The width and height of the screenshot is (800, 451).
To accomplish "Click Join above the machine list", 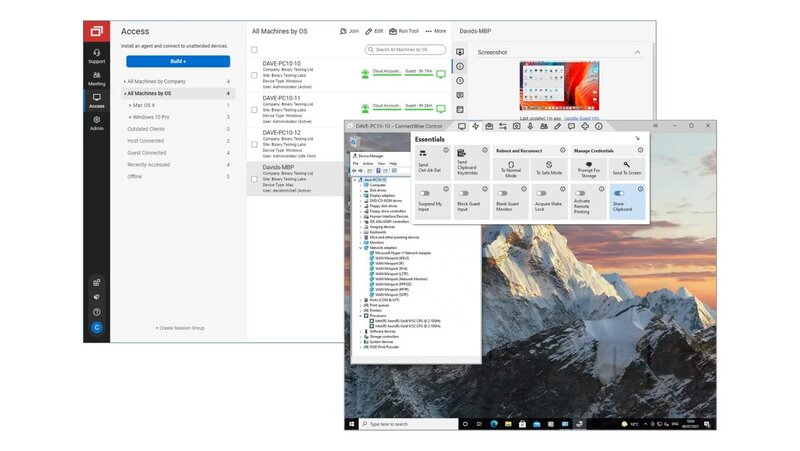I will click(x=349, y=31).
